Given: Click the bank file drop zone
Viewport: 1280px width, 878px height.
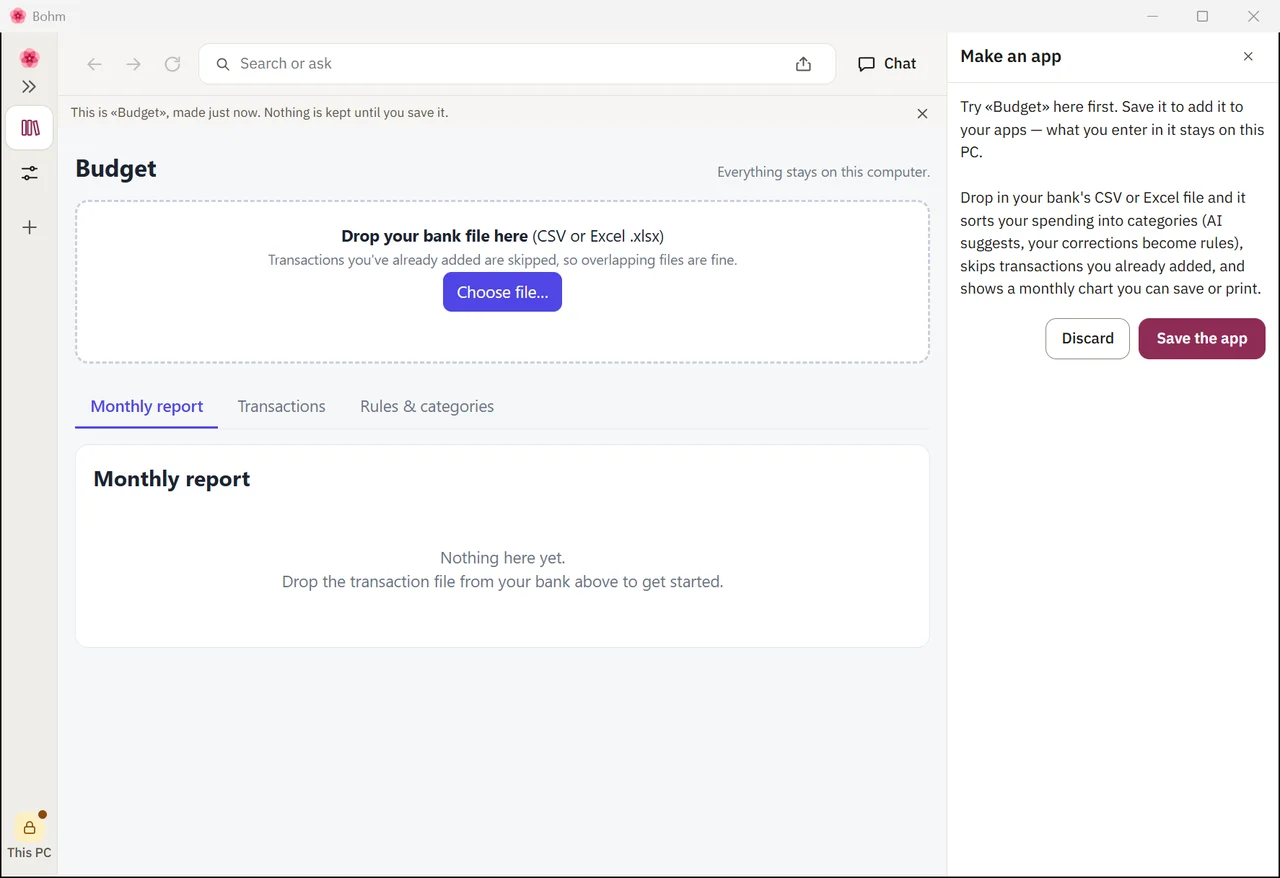Looking at the screenshot, I should [502, 282].
